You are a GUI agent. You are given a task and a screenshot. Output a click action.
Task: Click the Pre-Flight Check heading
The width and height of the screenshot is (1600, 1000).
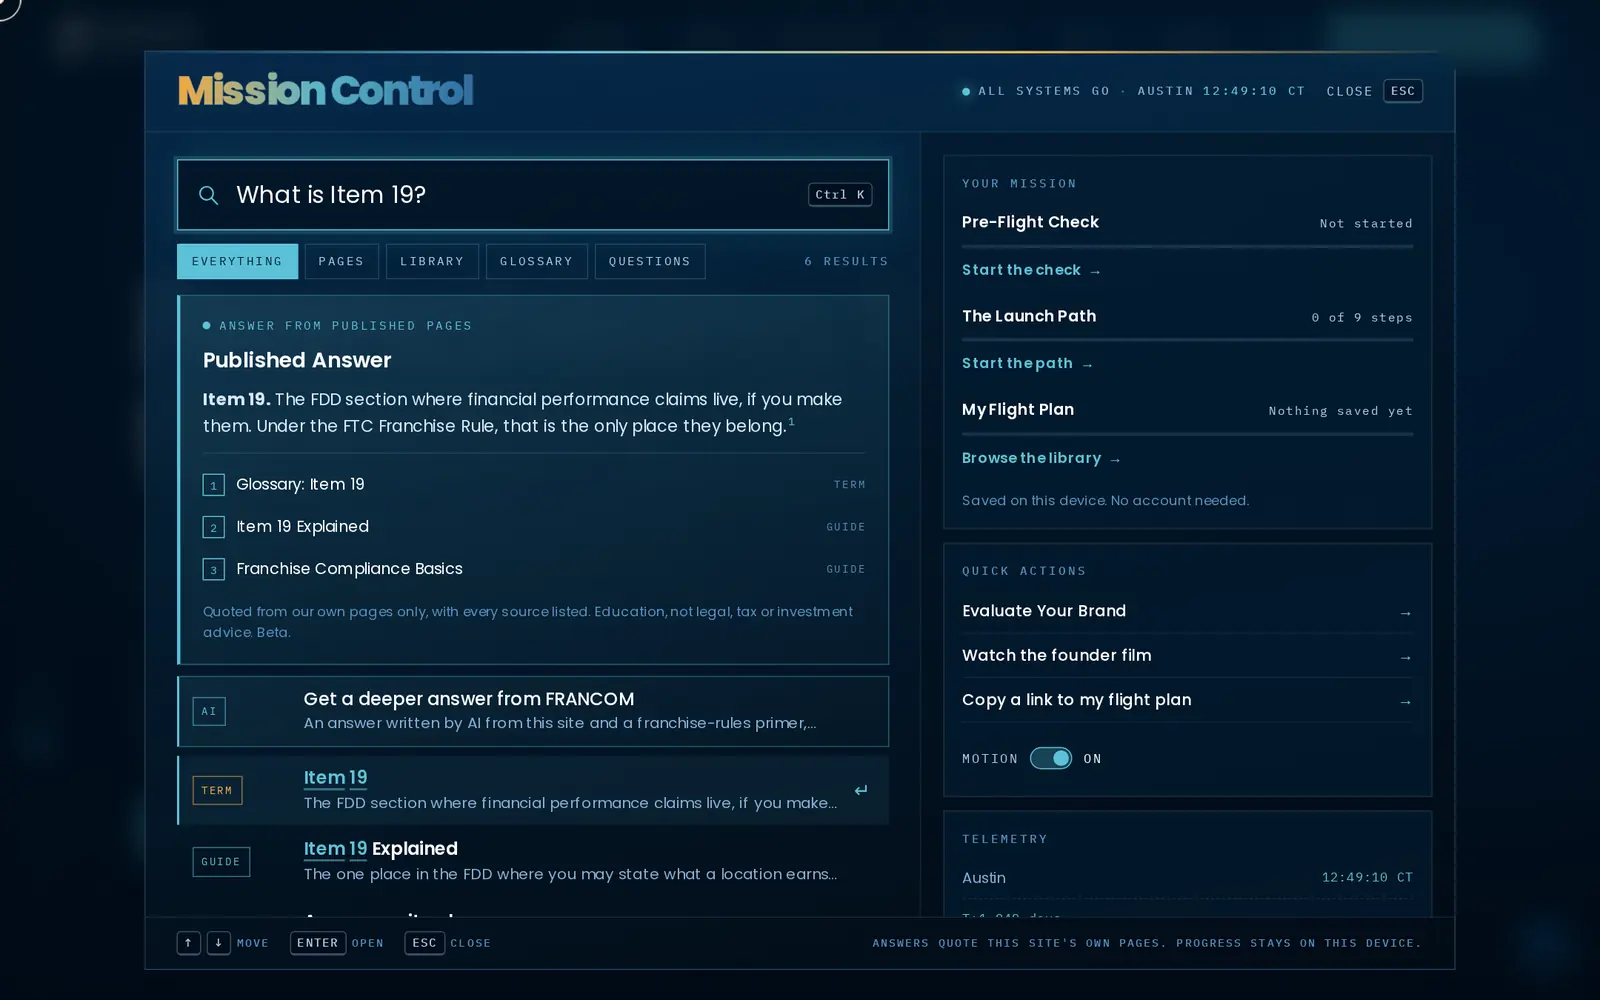pyautogui.click(x=1030, y=222)
